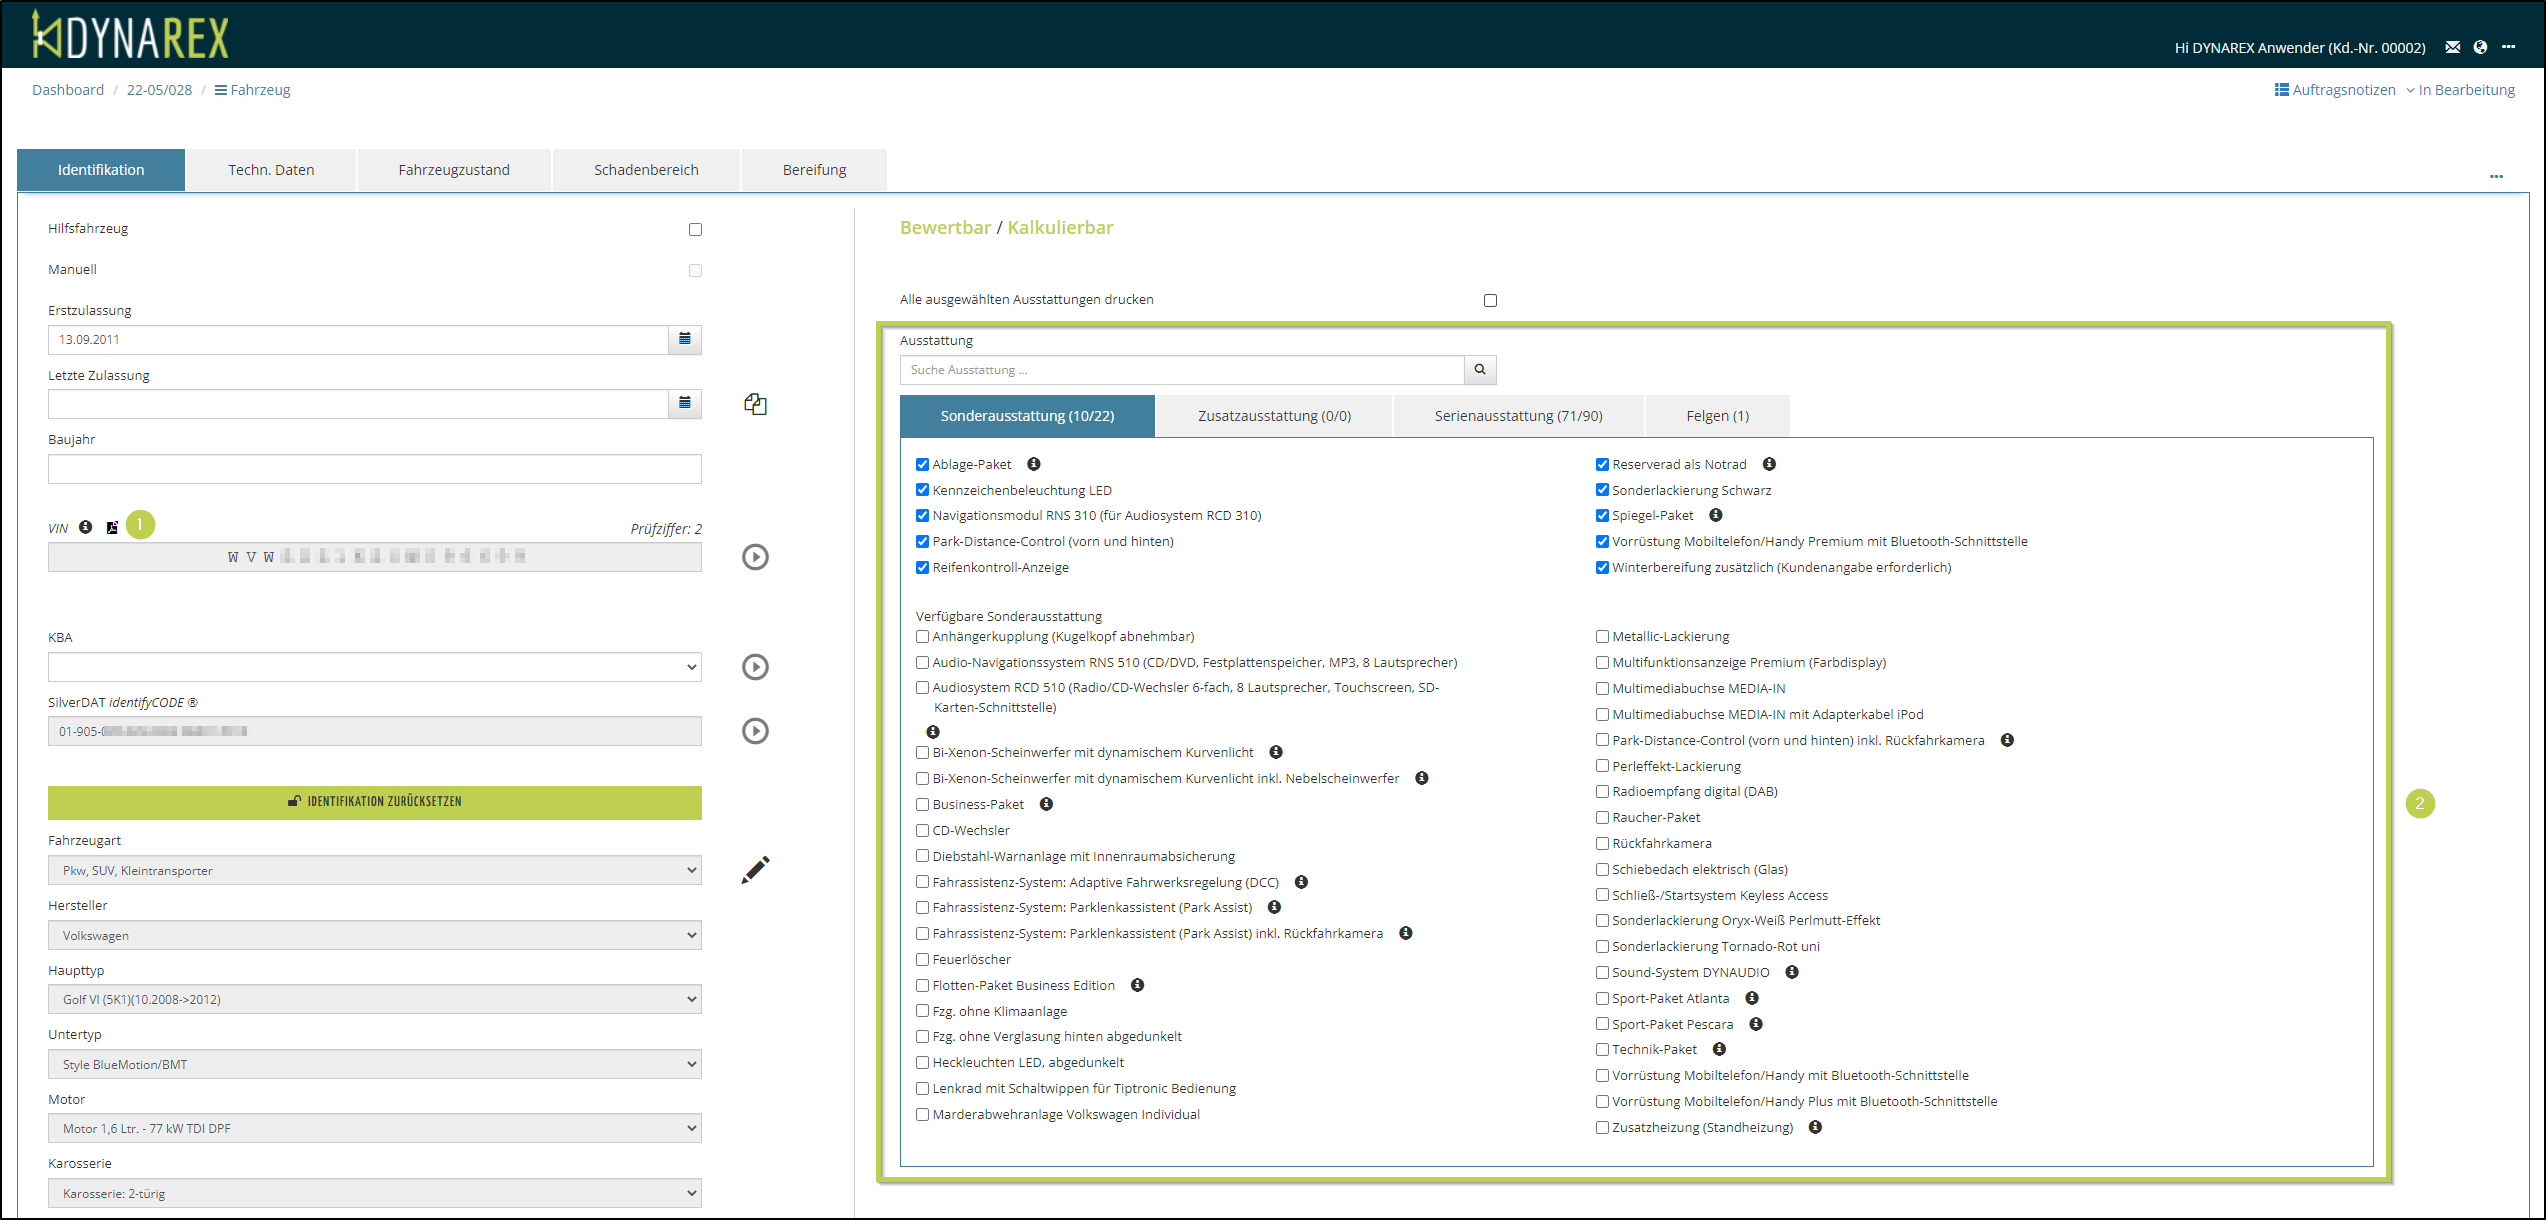This screenshot has height=1220, width=2546.
Task: Open the Erstzulassung calendar picker icon
Action: click(685, 339)
